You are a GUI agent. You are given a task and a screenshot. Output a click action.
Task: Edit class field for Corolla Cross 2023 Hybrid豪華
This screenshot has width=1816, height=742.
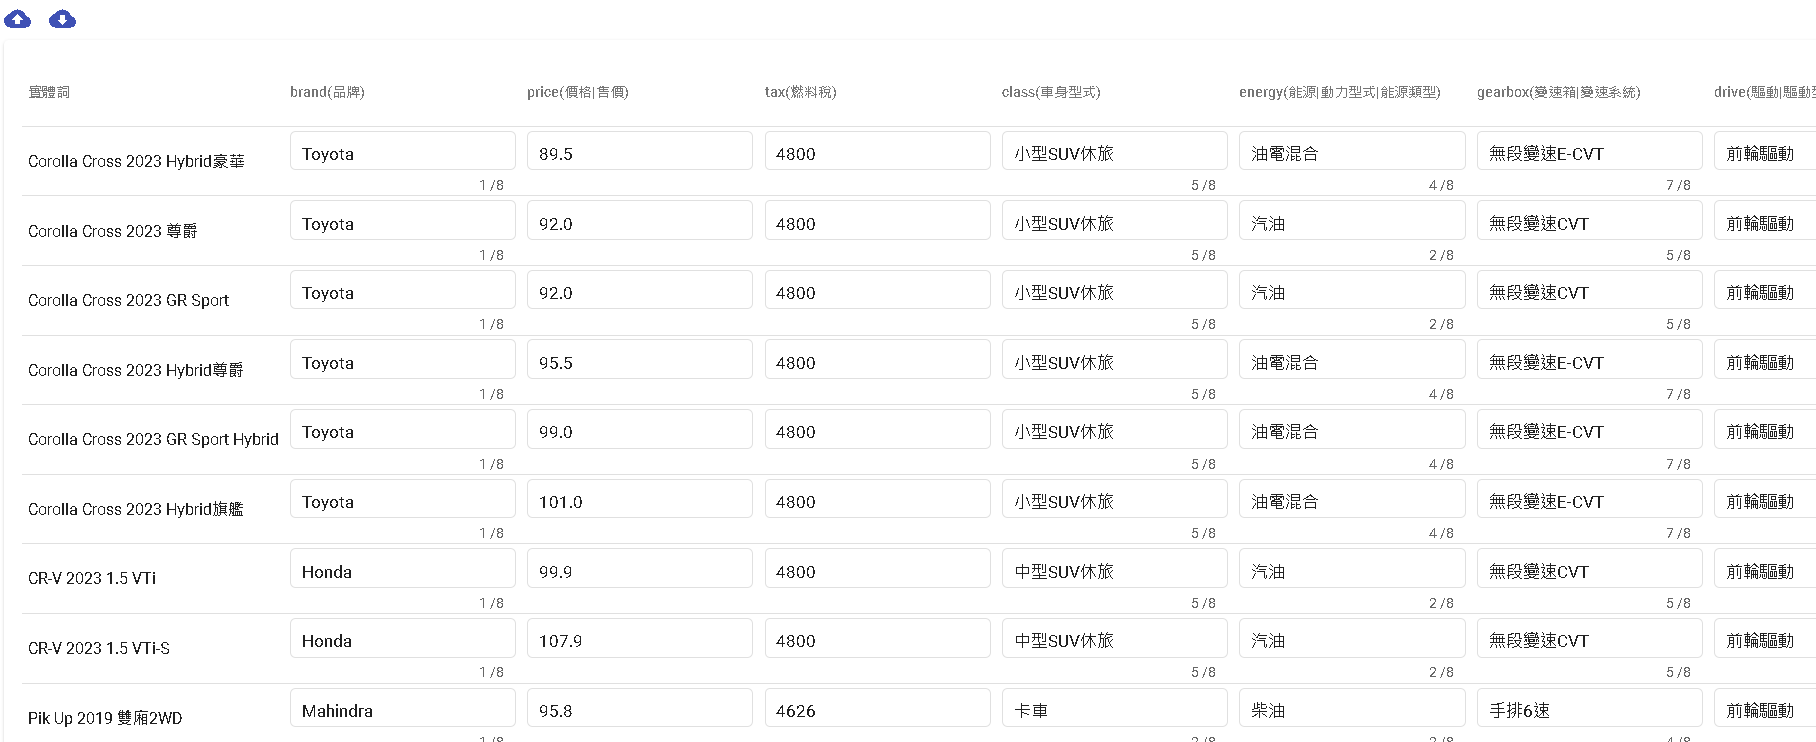pos(1115,151)
